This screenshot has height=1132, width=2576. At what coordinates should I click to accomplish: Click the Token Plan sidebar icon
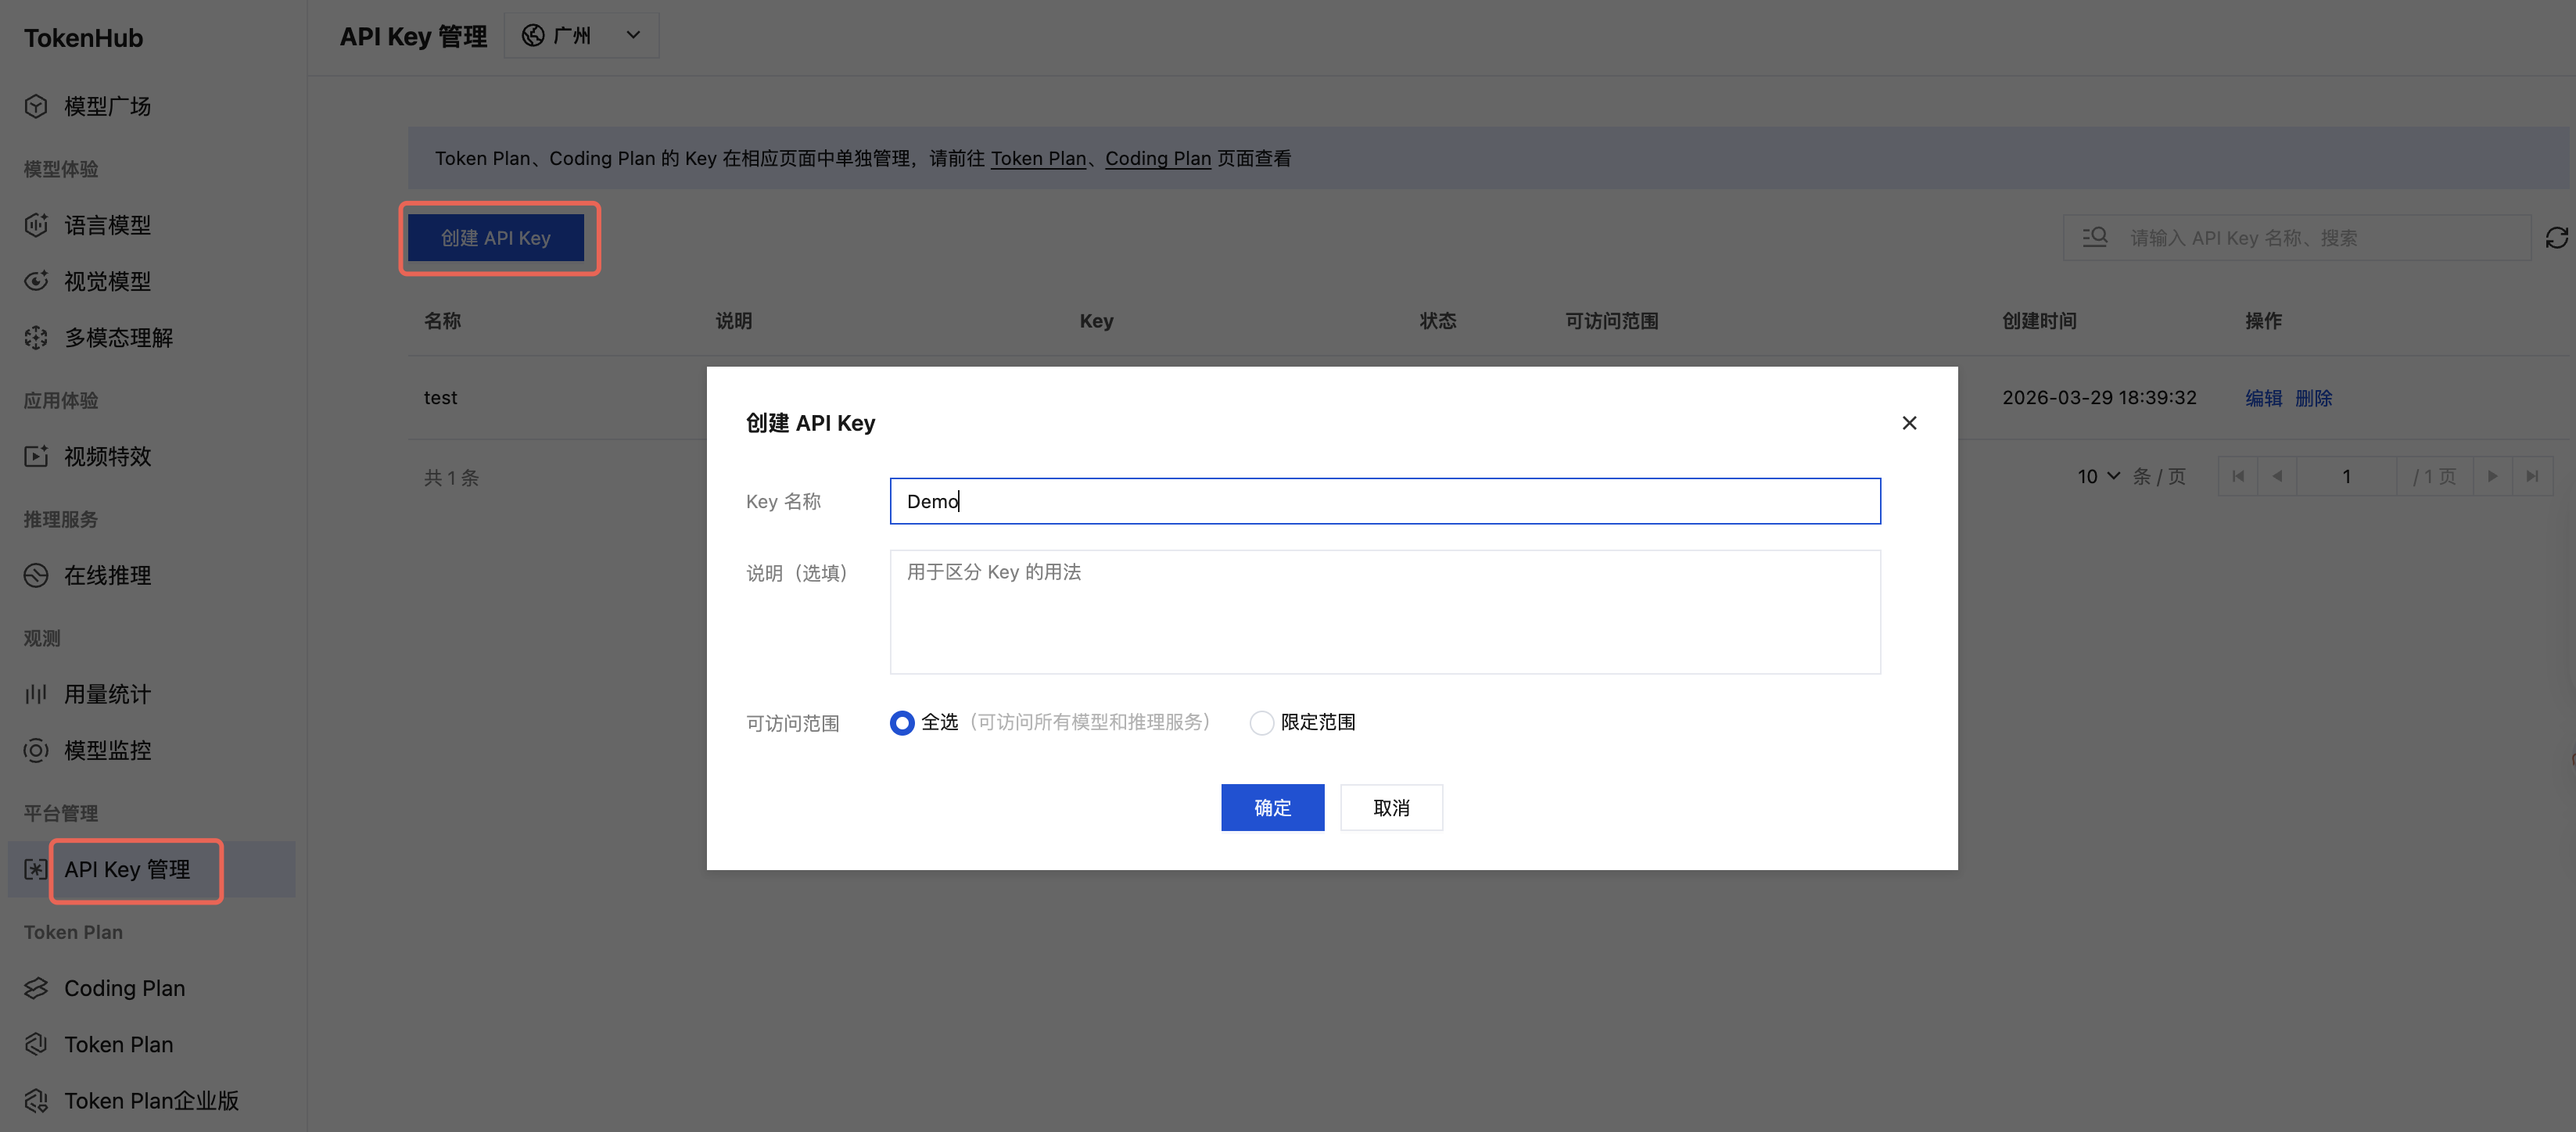(36, 1044)
